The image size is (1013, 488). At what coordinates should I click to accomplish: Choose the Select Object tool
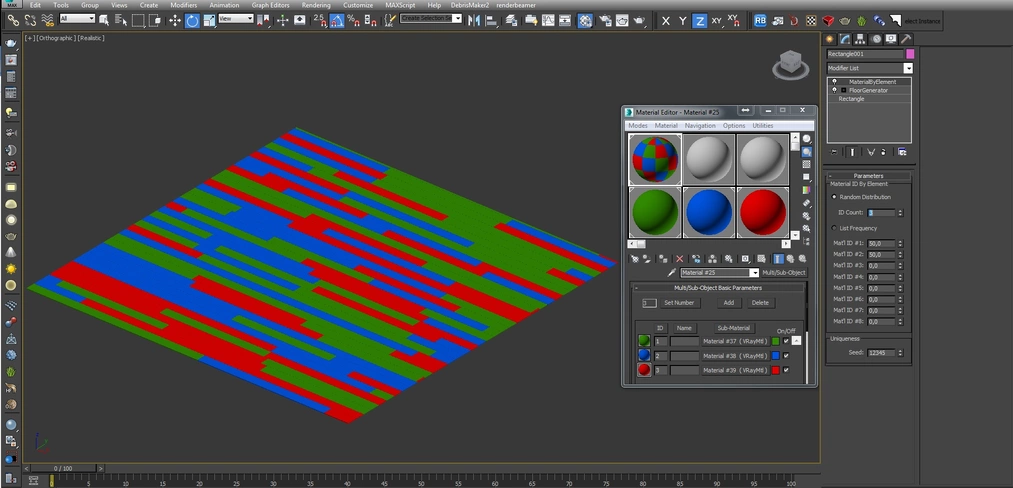104,21
